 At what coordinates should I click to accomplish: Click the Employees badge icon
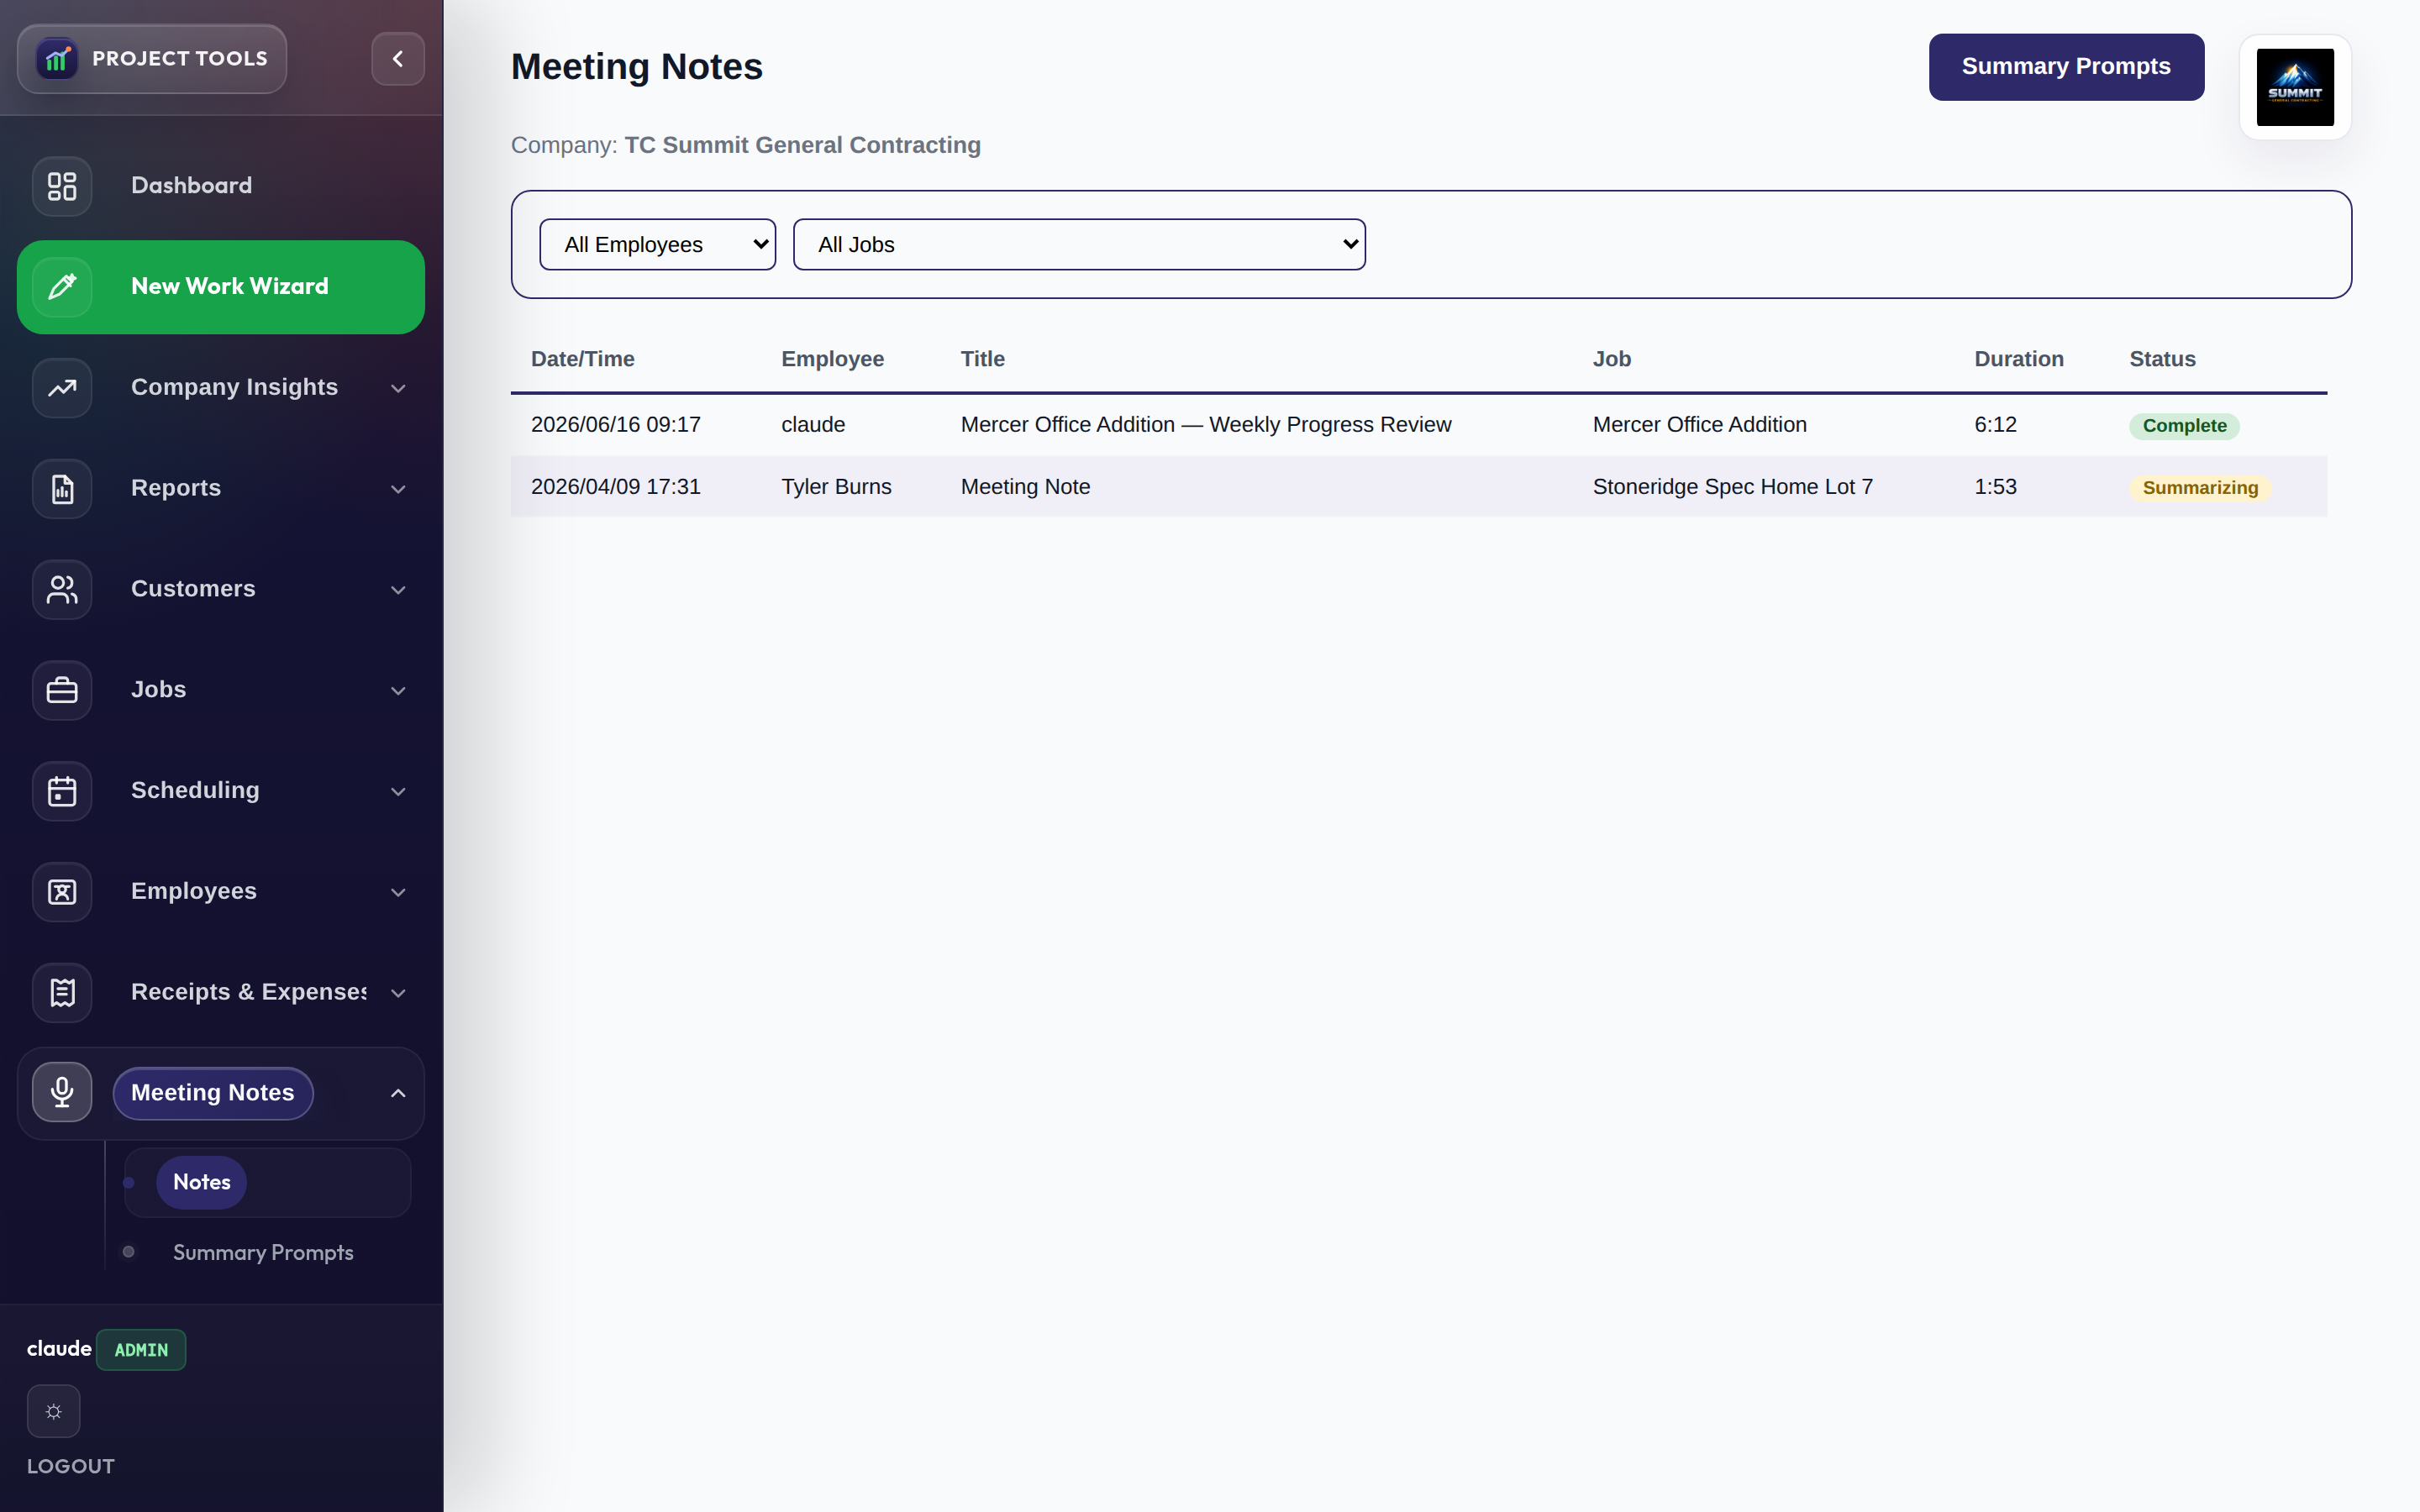click(x=62, y=892)
